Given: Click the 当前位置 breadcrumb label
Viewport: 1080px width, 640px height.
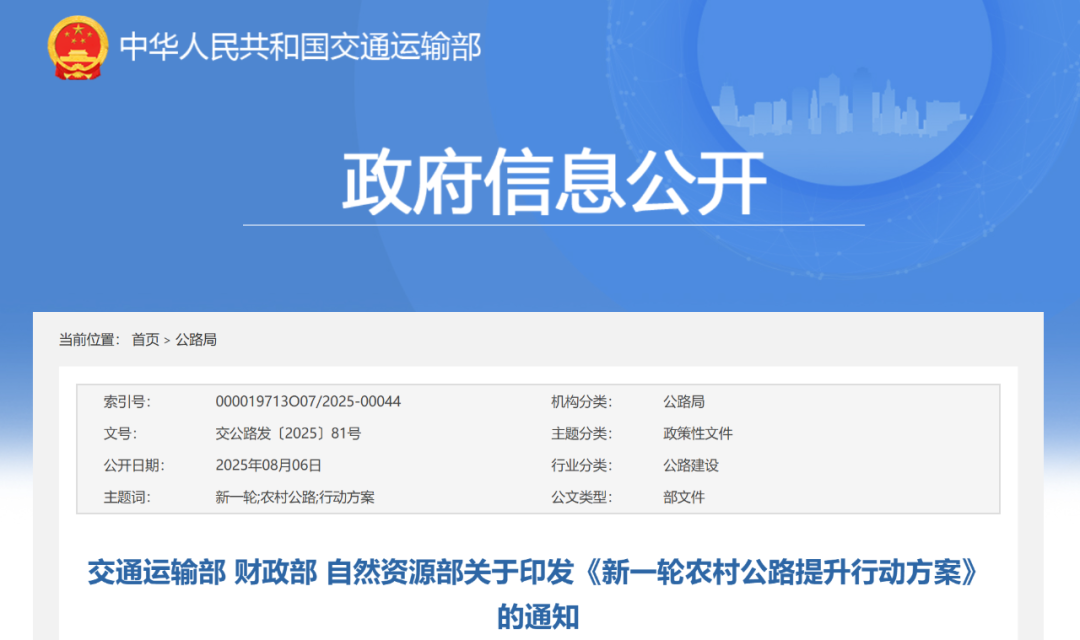Looking at the screenshot, I should 88,340.
